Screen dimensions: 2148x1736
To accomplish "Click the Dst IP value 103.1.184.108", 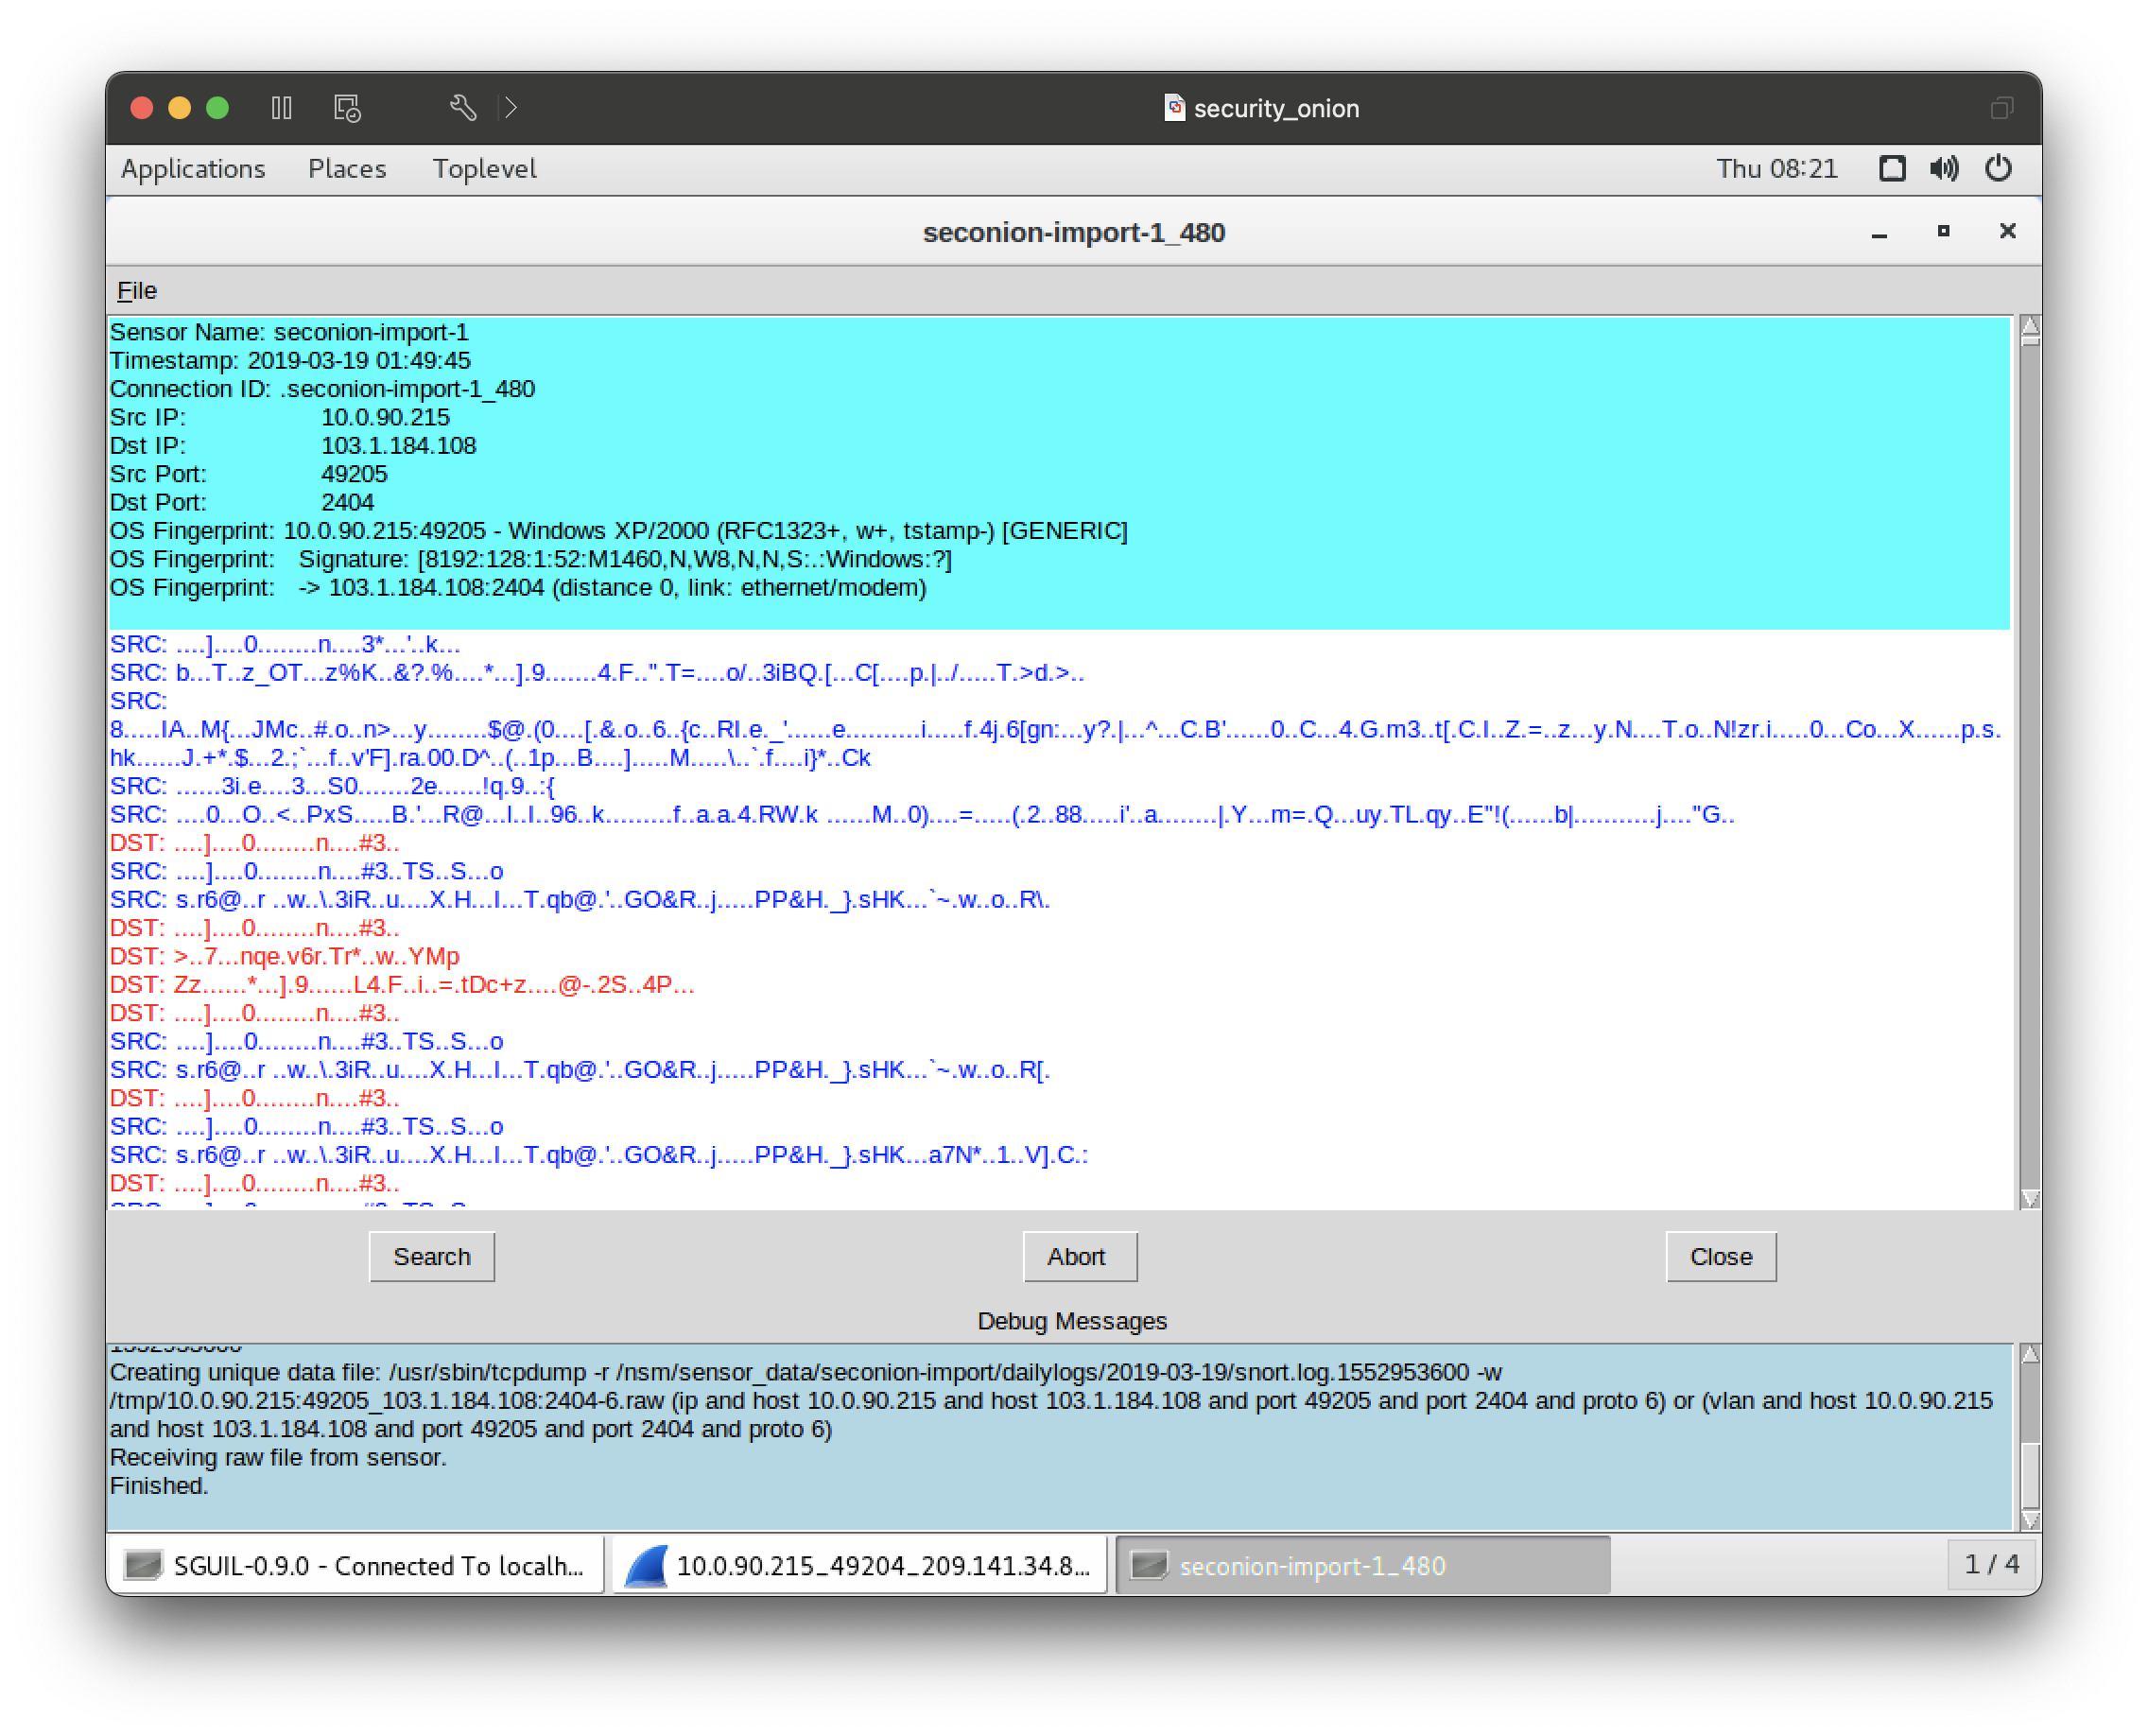I will pyautogui.click(x=399, y=446).
